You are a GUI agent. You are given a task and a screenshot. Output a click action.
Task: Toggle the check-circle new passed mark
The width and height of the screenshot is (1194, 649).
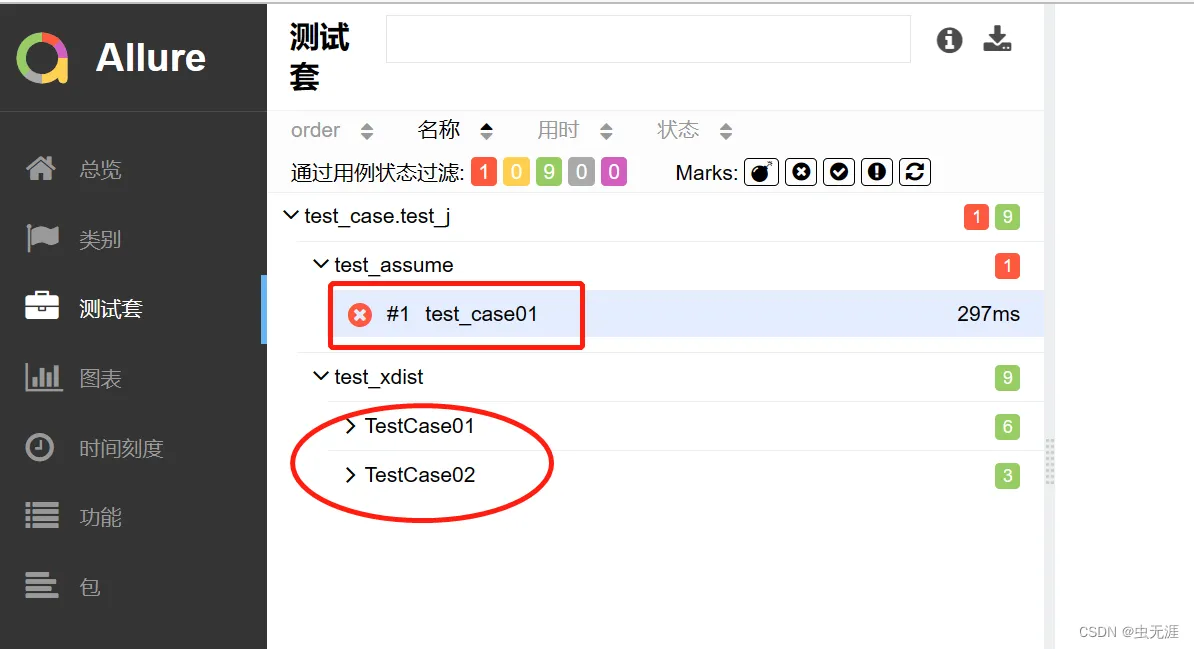[x=839, y=172]
